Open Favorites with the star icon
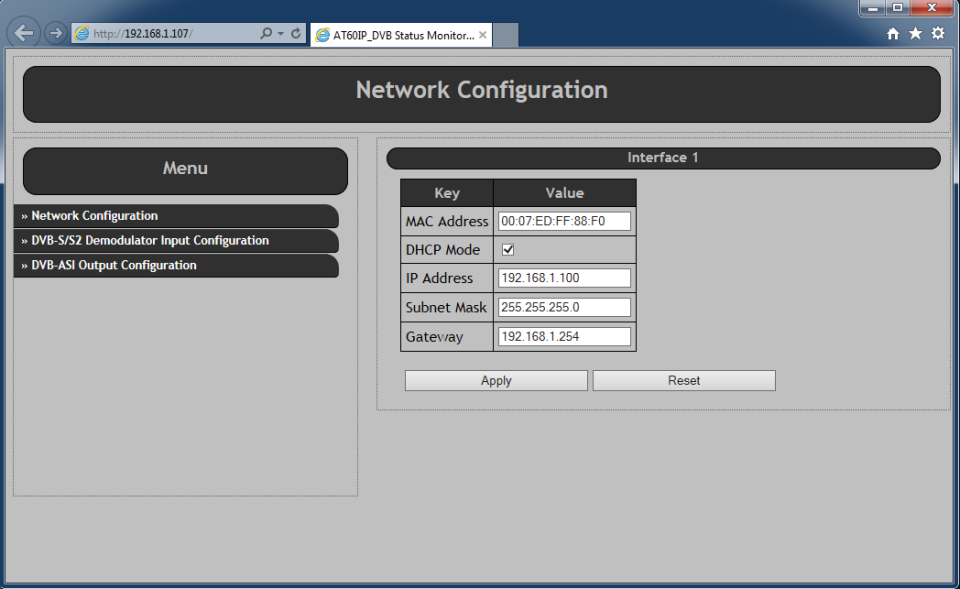The height and width of the screenshot is (589, 960). 915,34
